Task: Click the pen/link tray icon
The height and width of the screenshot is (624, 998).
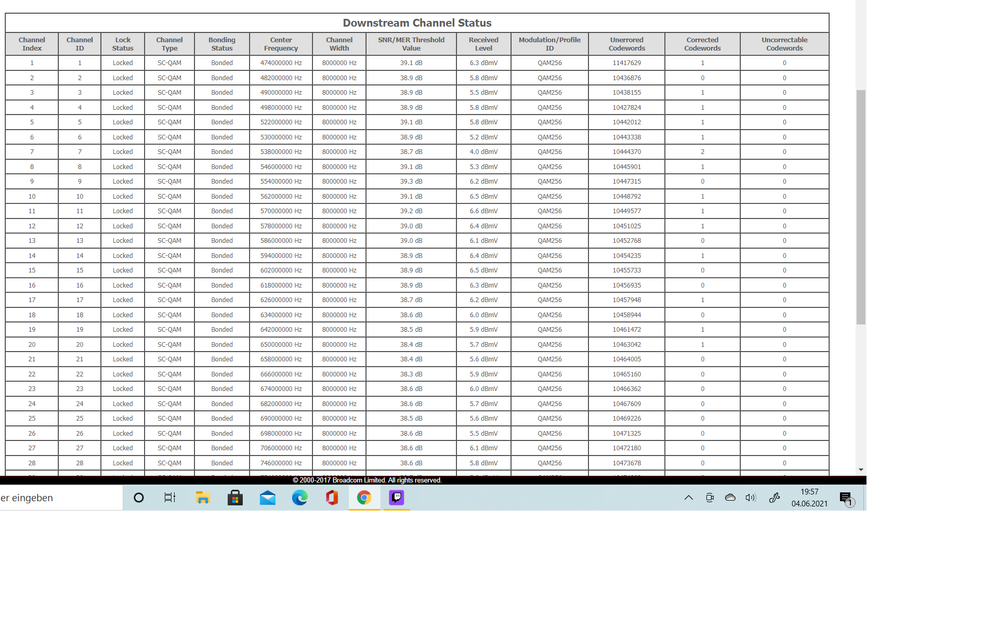Action: [x=774, y=498]
